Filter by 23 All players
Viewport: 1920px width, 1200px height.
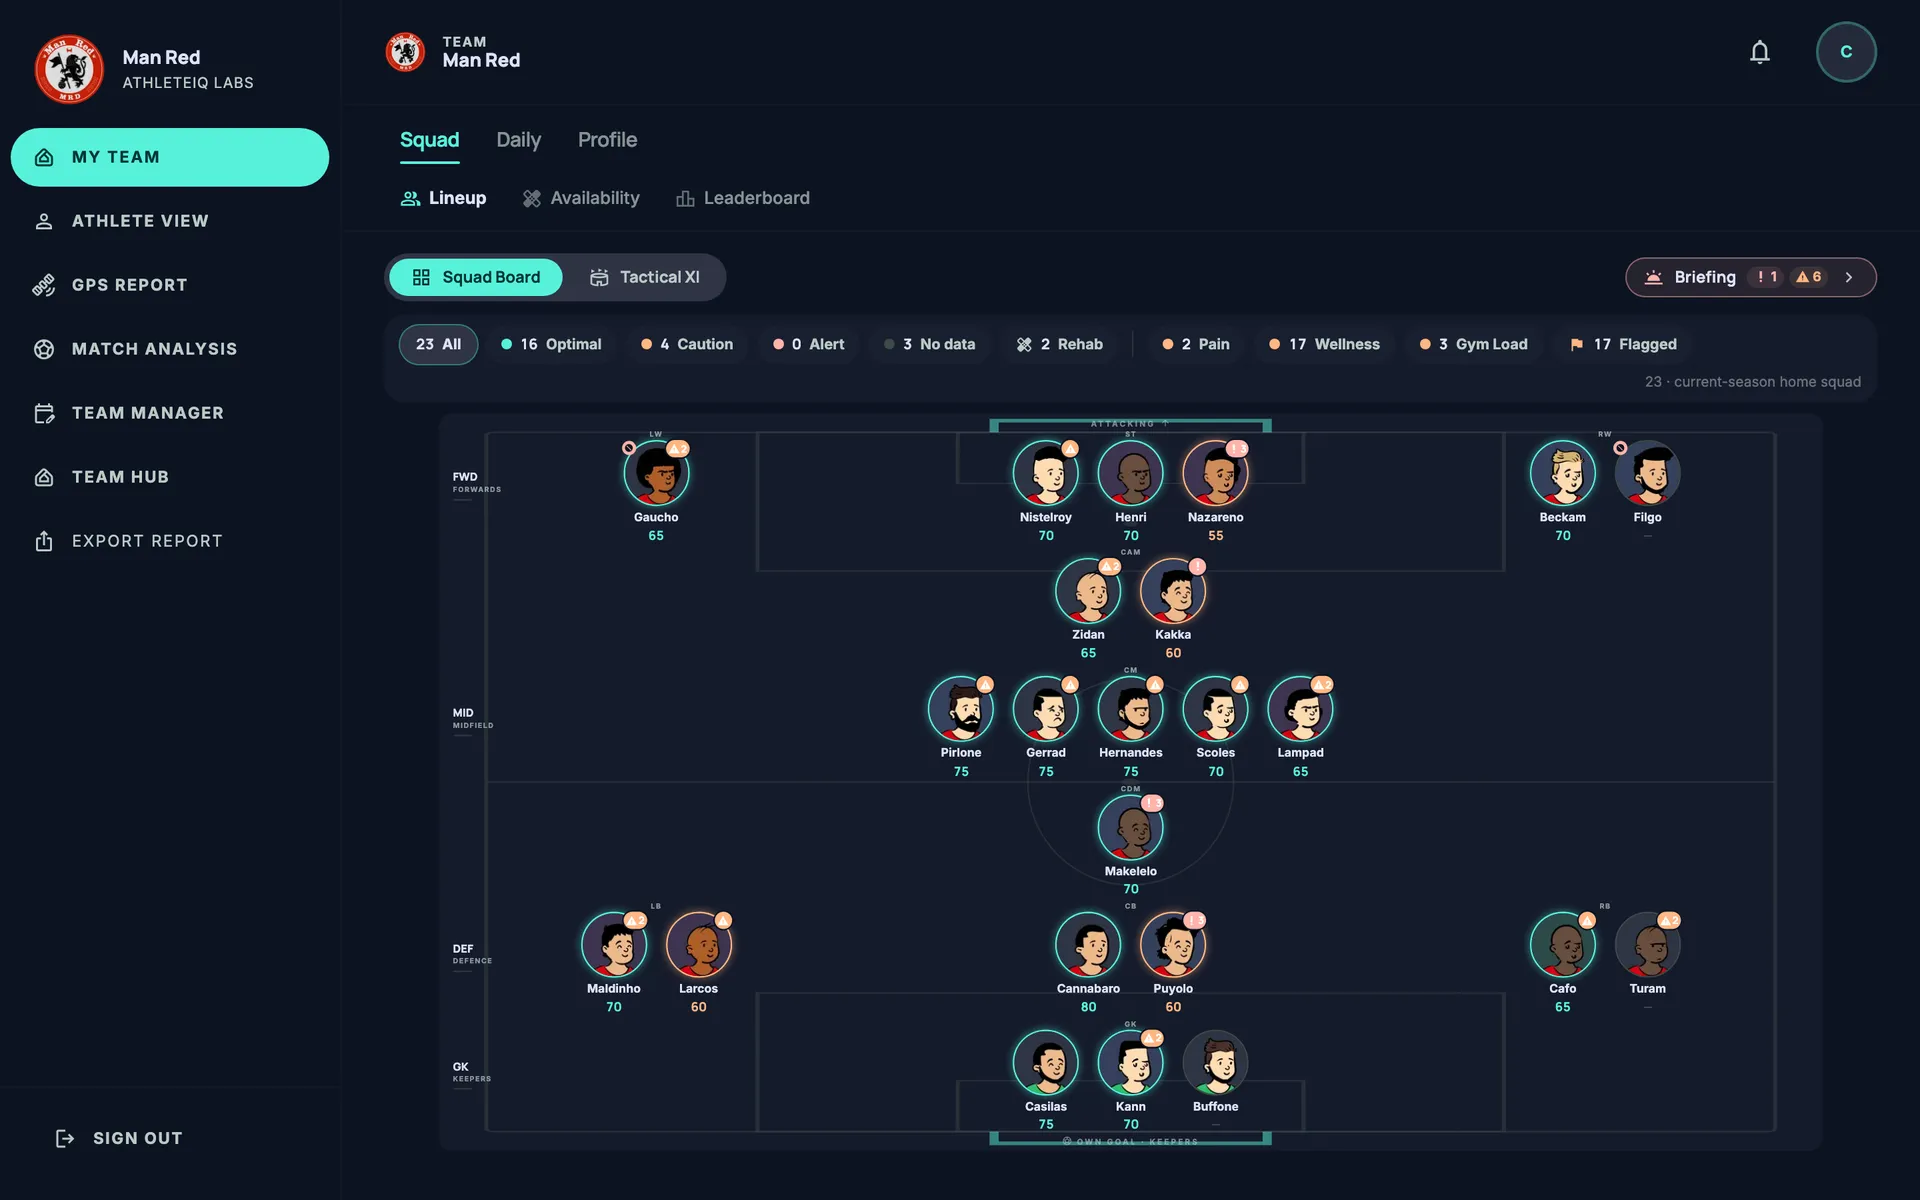[438, 344]
